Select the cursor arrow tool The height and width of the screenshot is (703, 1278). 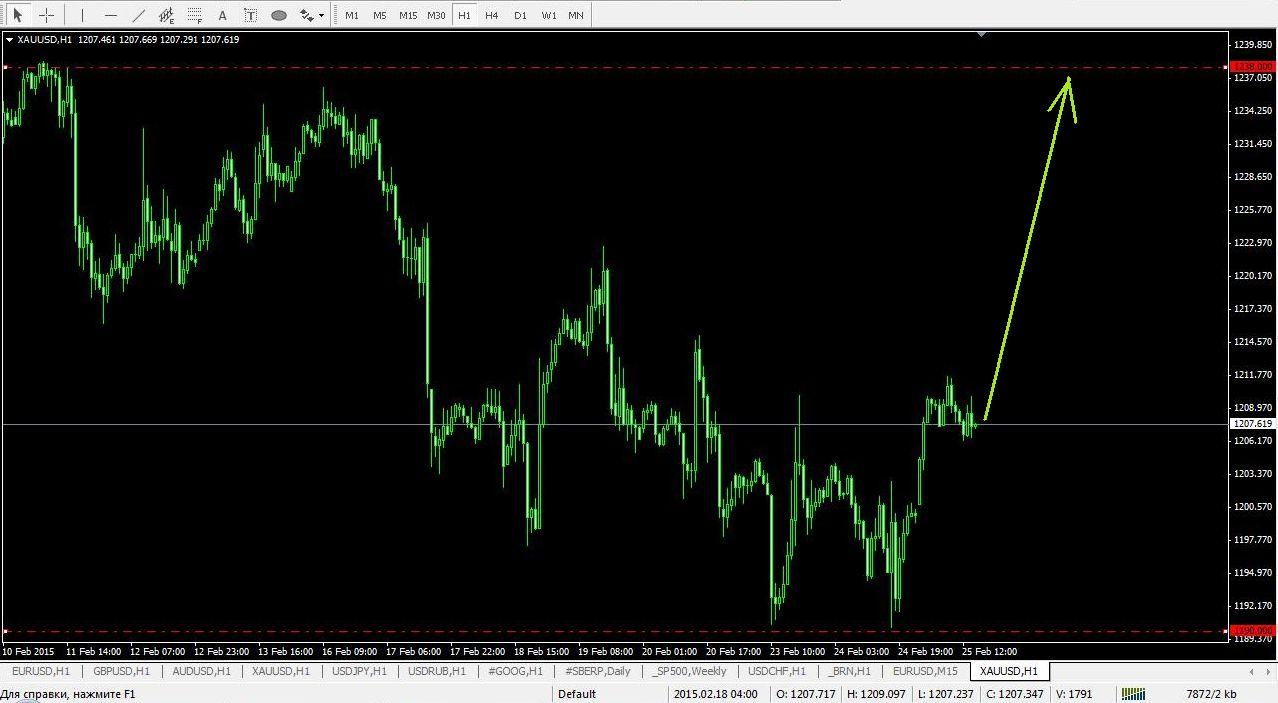pyautogui.click(x=17, y=15)
